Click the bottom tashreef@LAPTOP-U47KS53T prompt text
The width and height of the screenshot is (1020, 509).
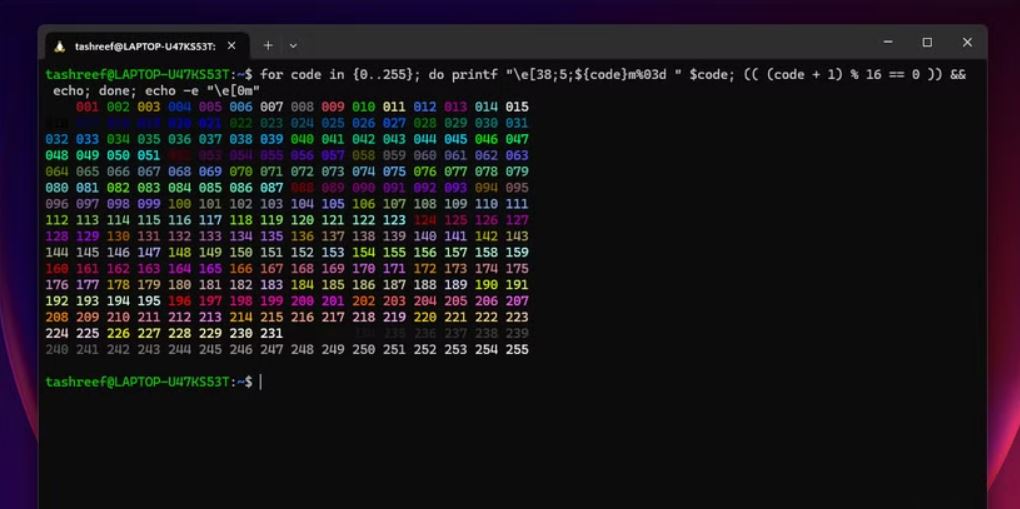click(x=137, y=382)
